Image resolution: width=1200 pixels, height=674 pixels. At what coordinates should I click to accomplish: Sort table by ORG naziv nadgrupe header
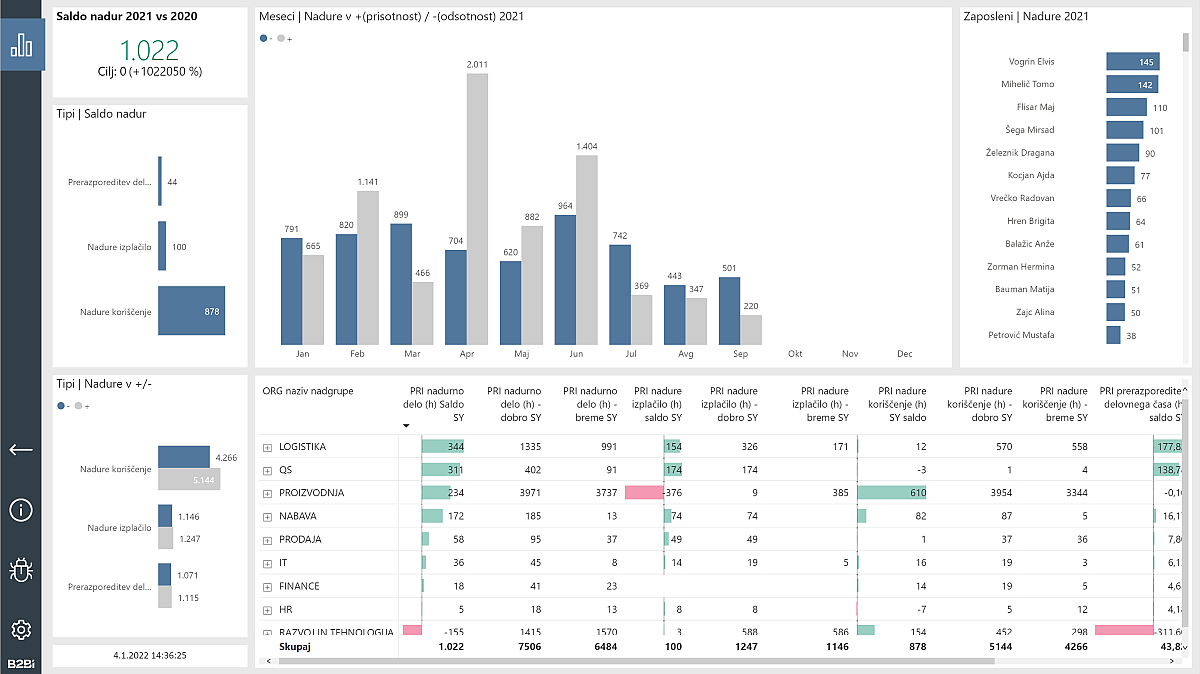[x=310, y=391]
